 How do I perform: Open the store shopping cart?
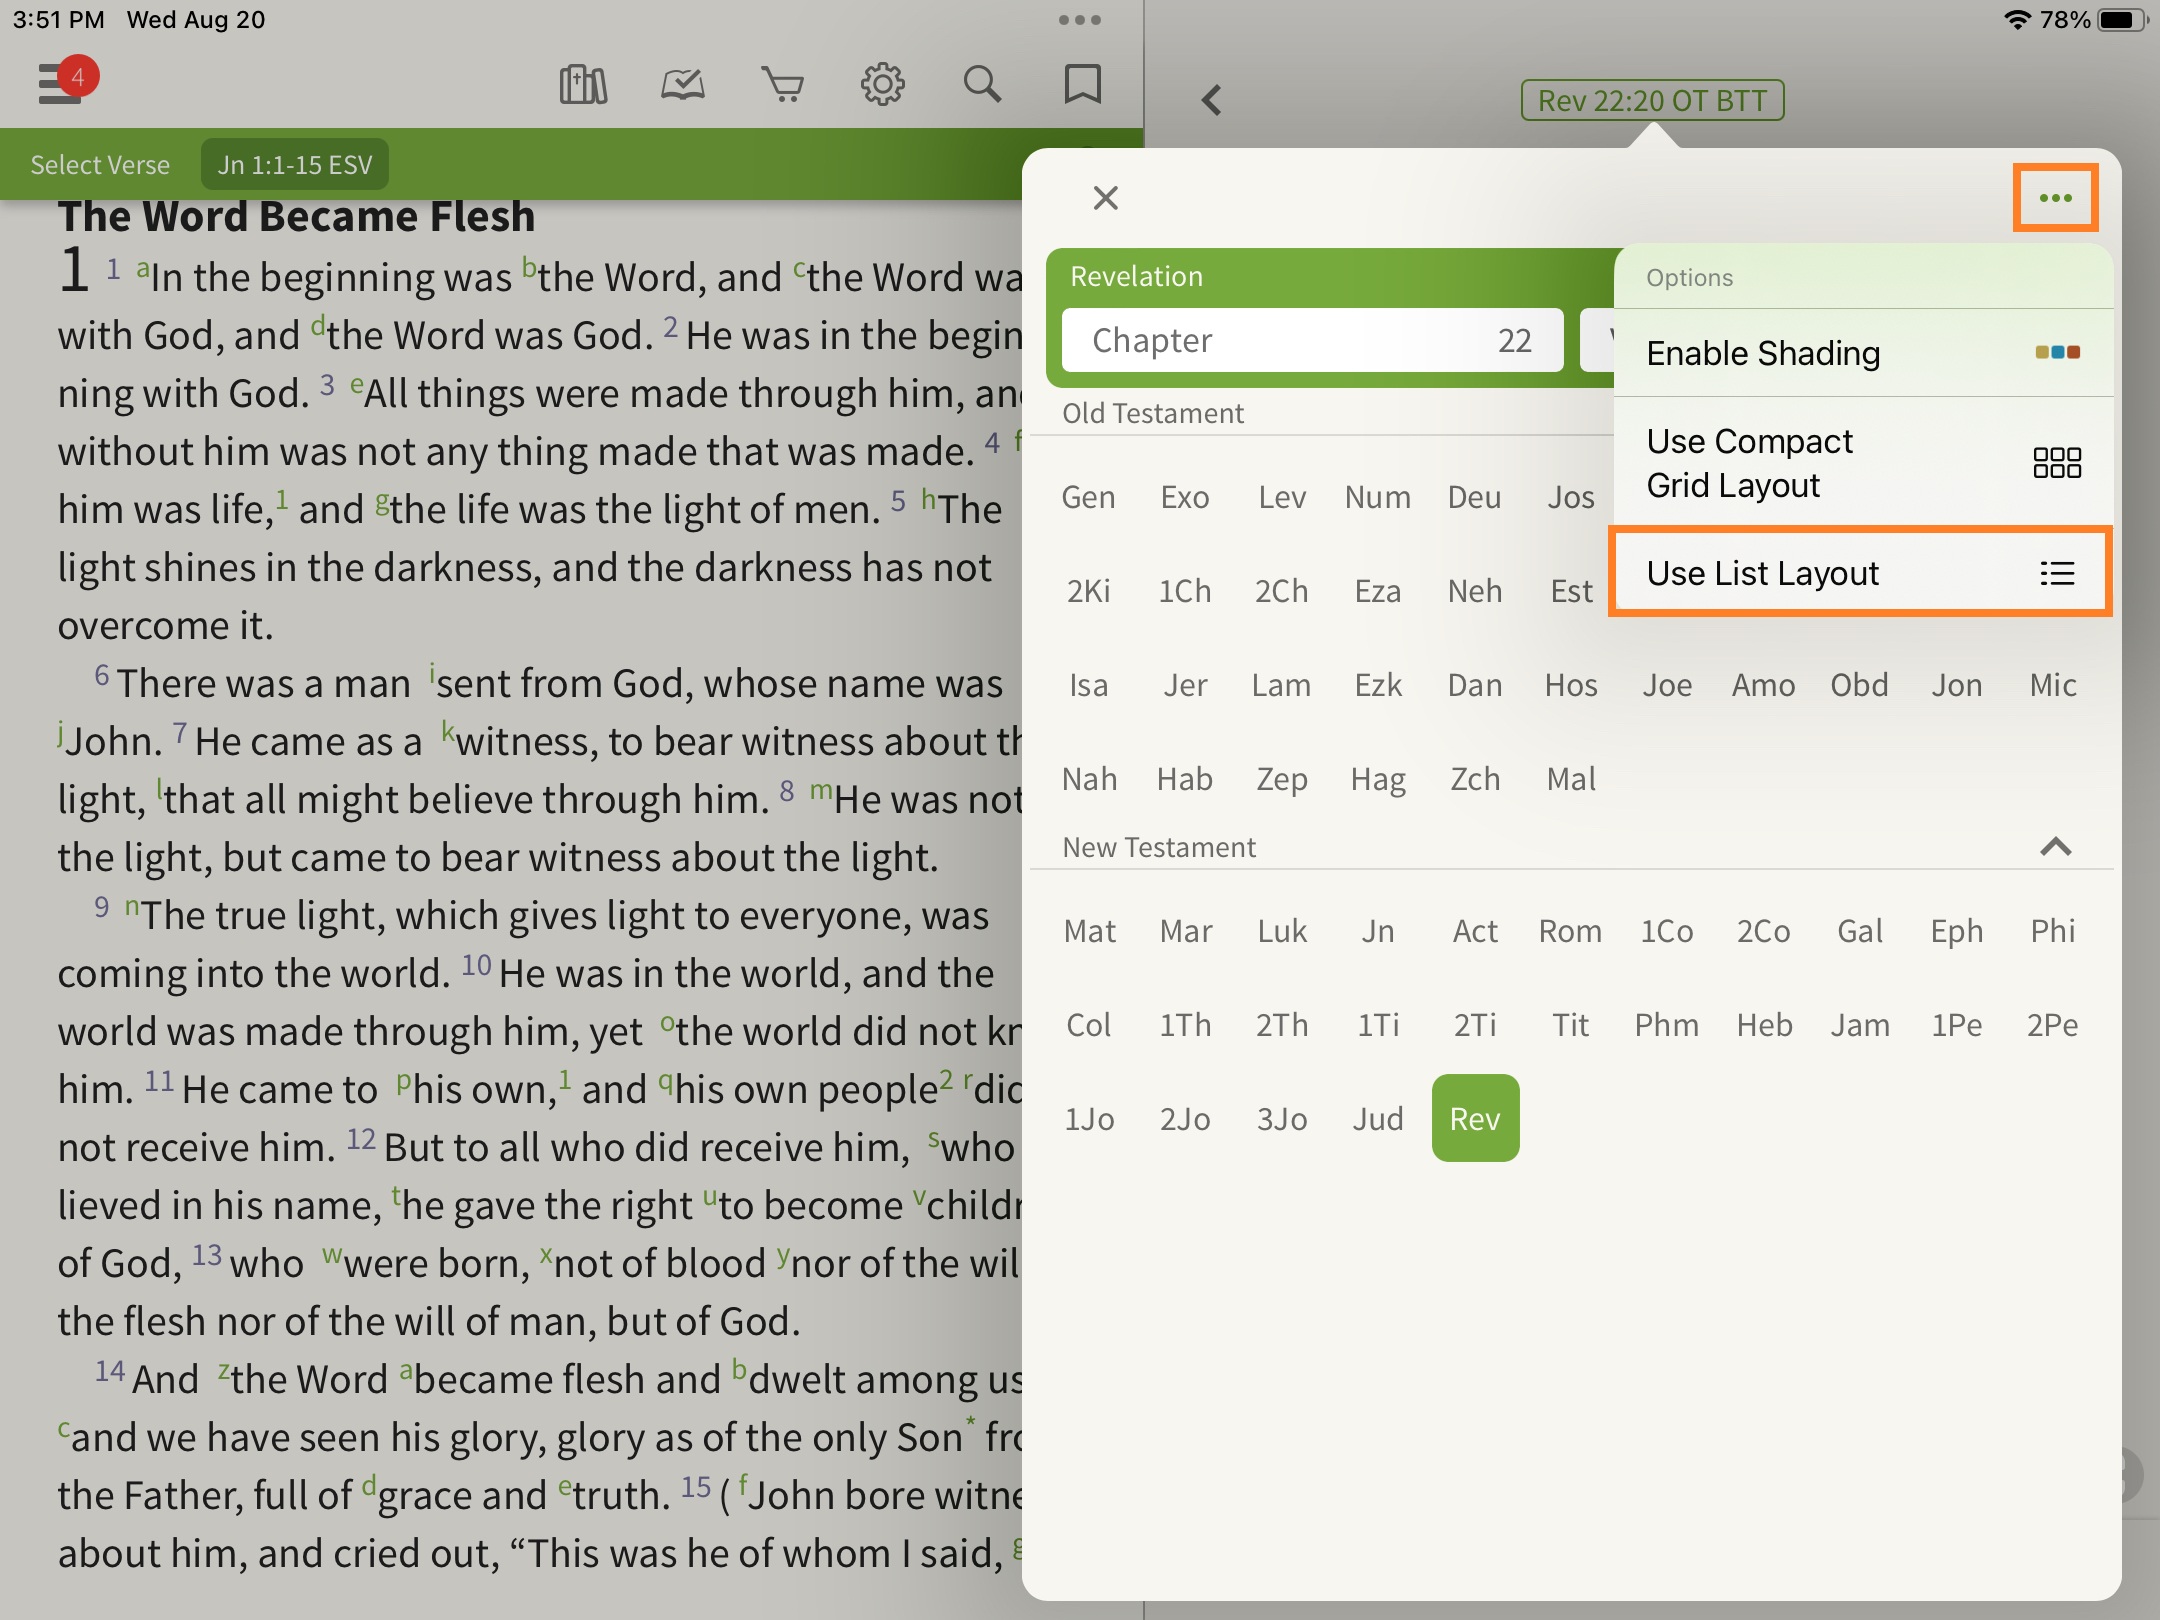click(x=782, y=84)
